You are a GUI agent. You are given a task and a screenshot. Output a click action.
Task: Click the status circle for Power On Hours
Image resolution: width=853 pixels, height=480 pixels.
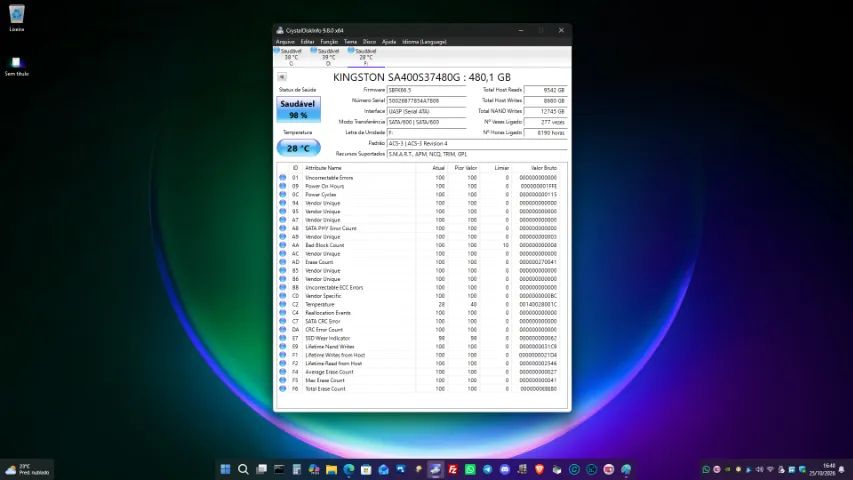pyautogui.click(x=282, y=186)
